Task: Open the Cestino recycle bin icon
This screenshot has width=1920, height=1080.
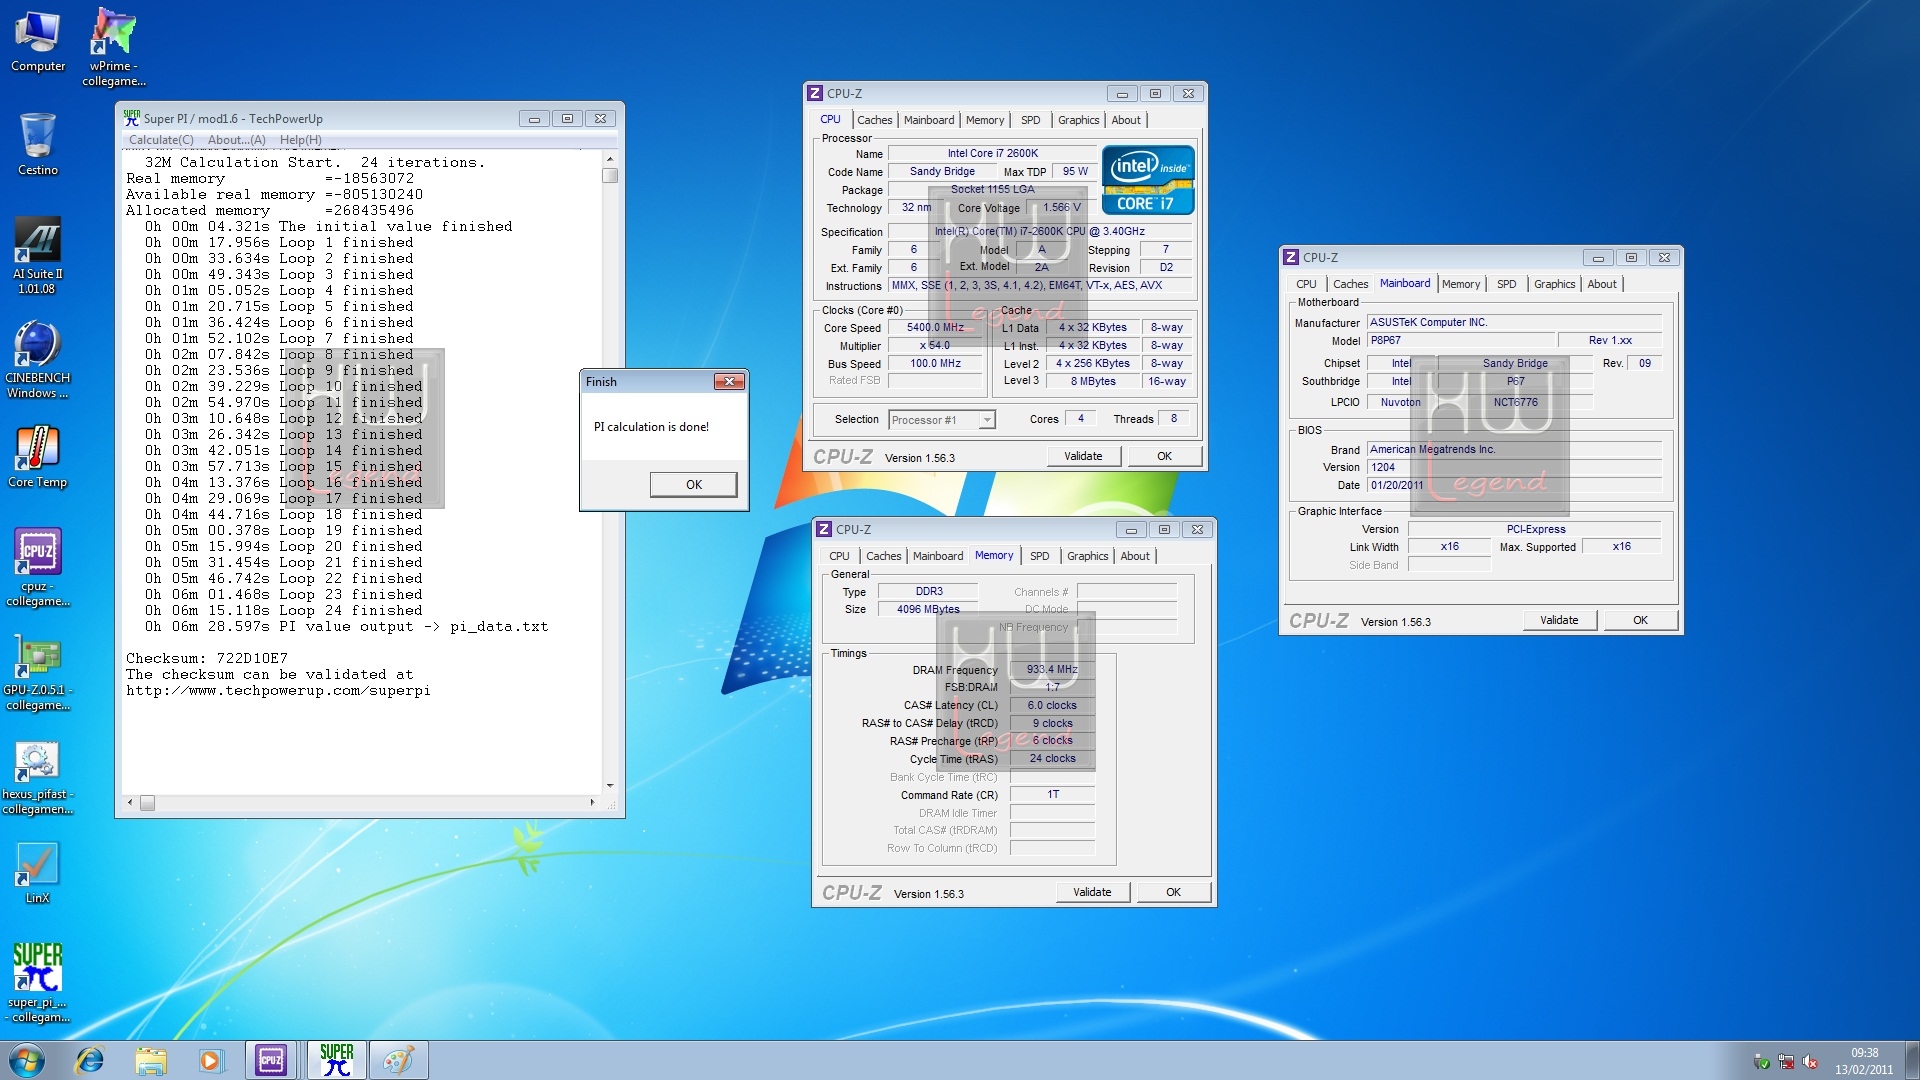Action: (38, 144)
